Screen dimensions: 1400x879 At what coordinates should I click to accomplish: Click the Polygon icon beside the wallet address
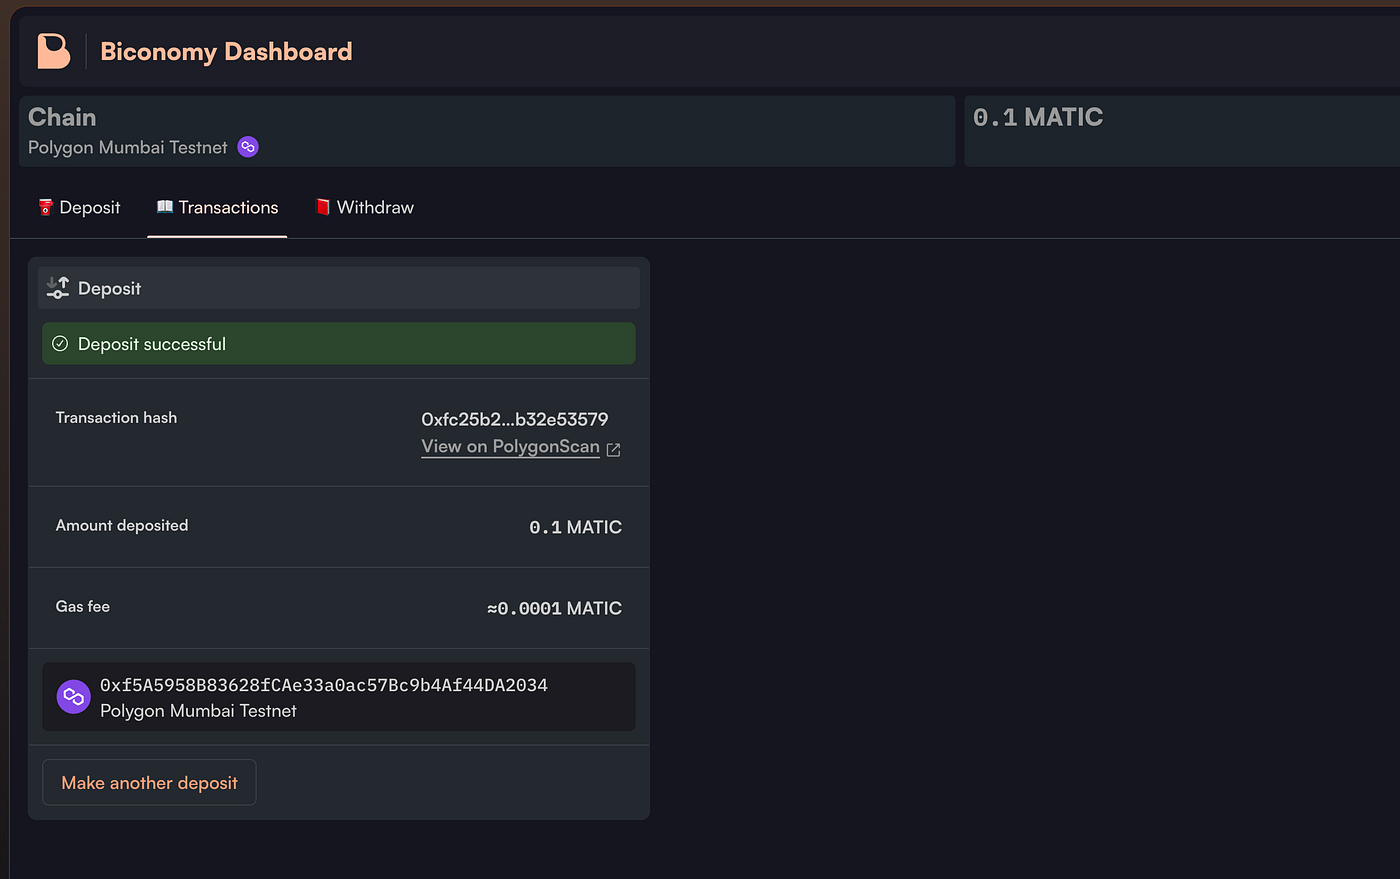point(72,696)
